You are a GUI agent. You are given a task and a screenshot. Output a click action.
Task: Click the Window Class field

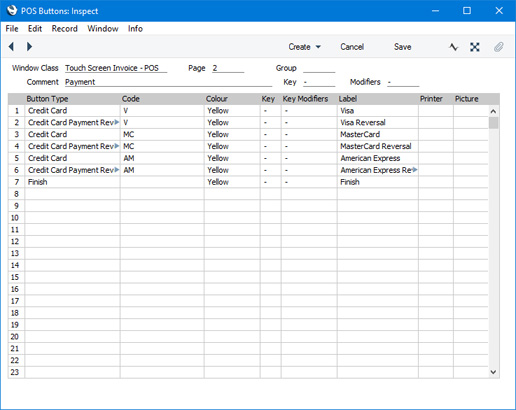coord(116,68)
